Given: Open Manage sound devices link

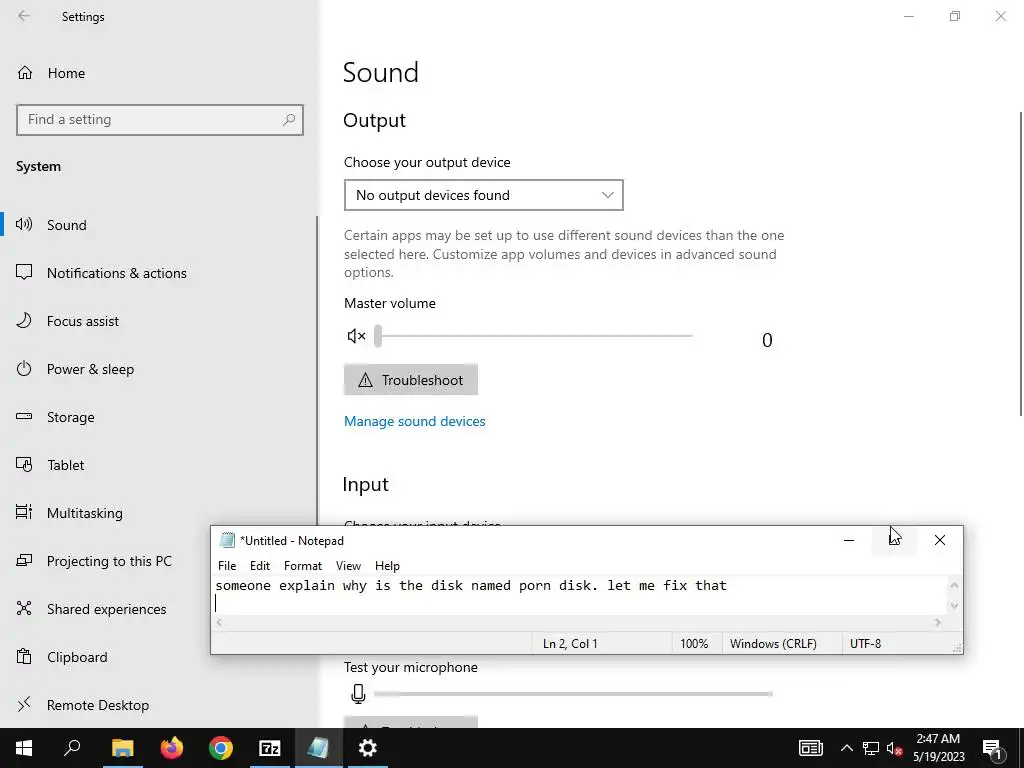Looking at the screenshot, I should pyautogui.click(x=415, y=421).
